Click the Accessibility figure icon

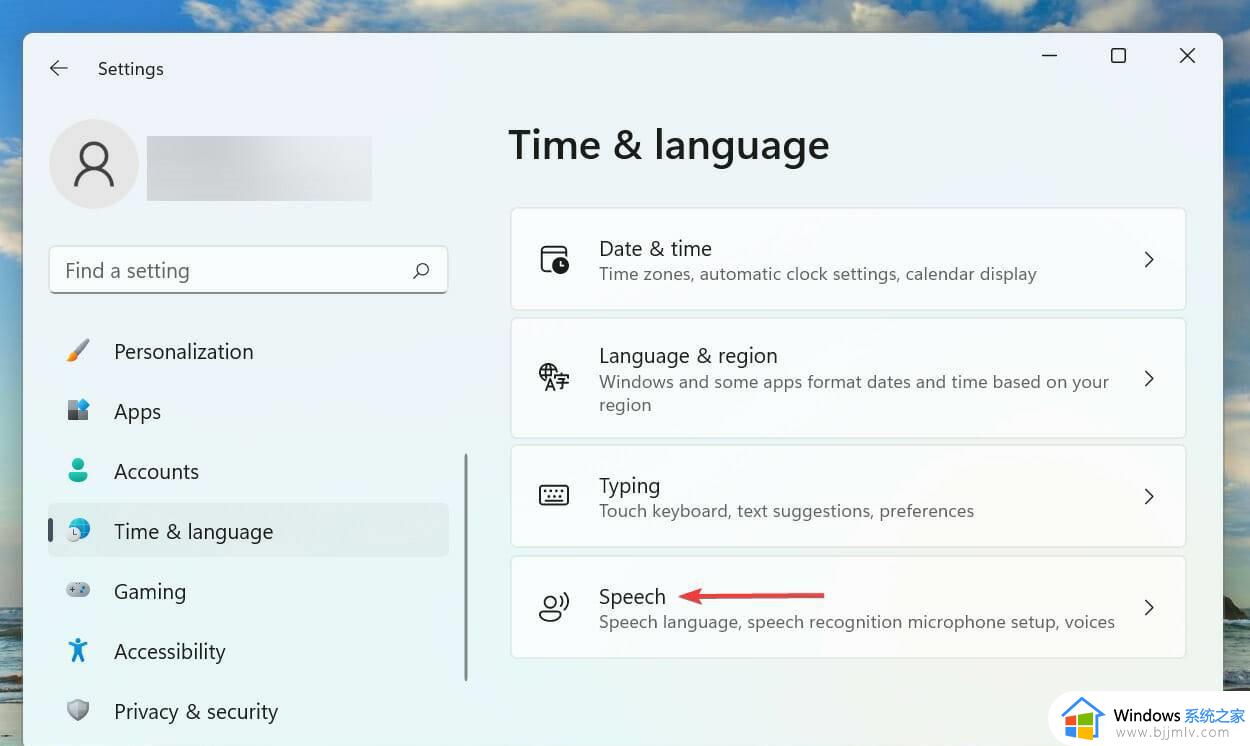[x=78, y=651]
